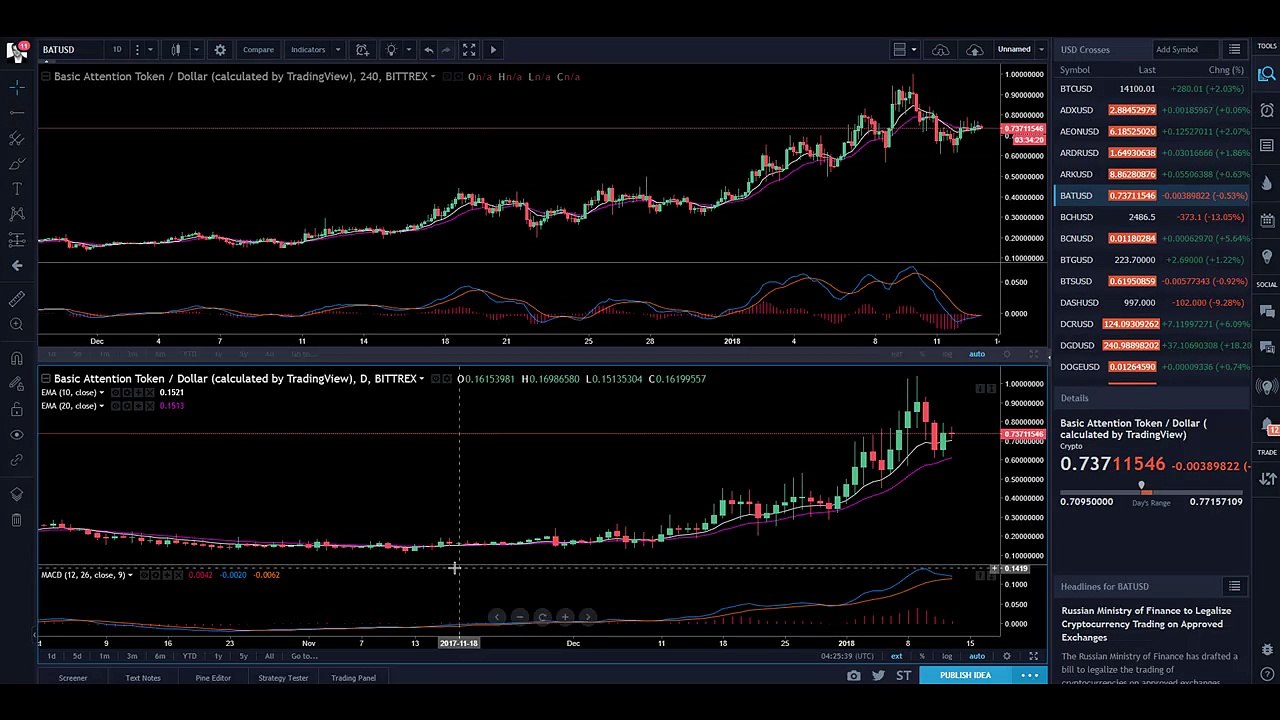Image resolution: width=1280 pixels, height=720 pixels.
Task: Select the All range in lower chart
Action: tap(269, 656)
